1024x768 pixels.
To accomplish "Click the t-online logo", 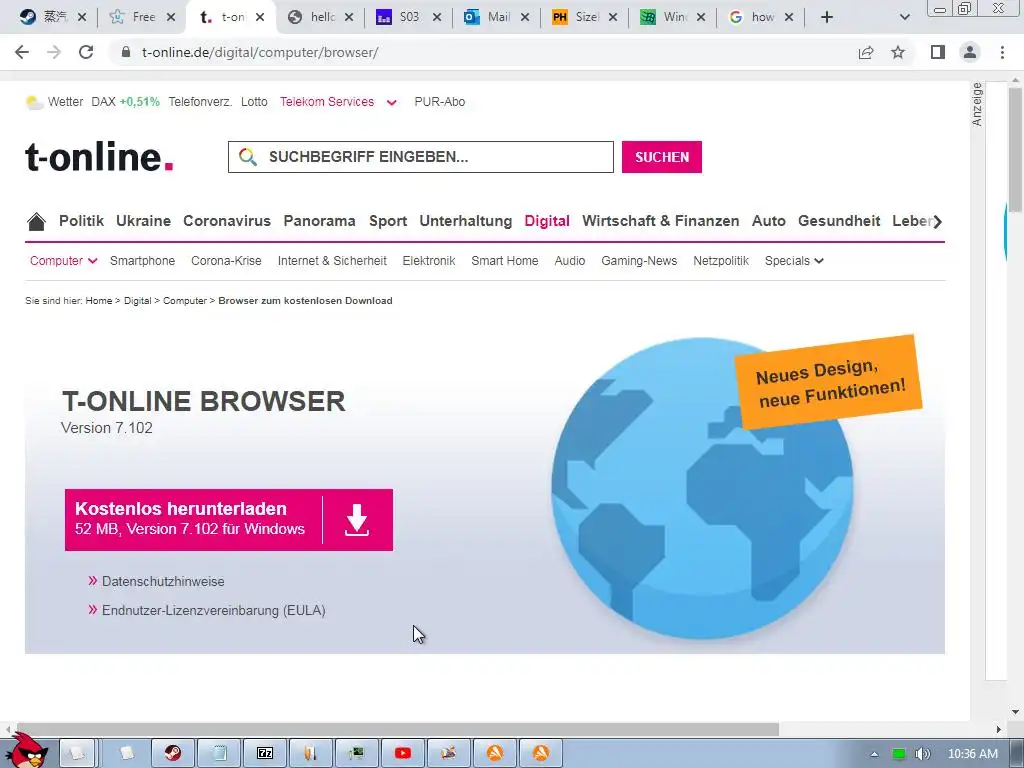I will (x=99, y=157).
